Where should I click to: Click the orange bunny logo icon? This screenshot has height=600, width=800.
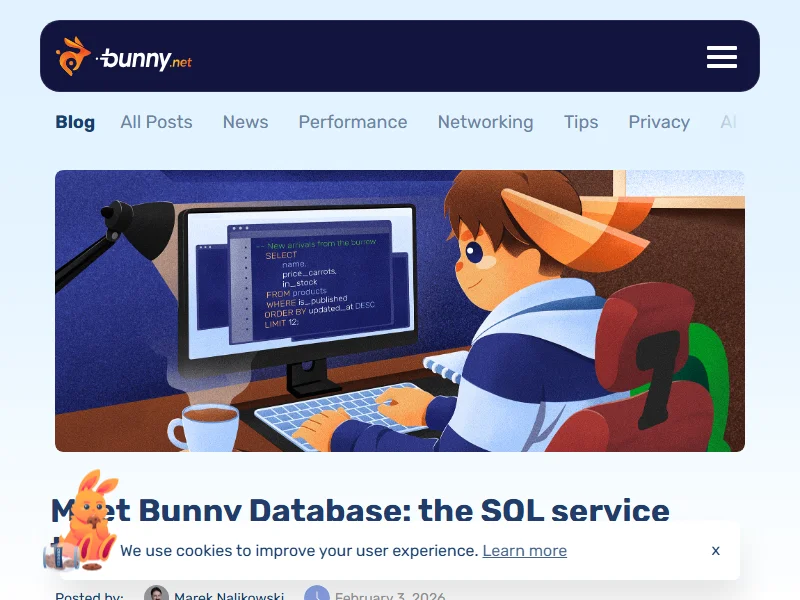pyautogui.click(x=73, y=56)
